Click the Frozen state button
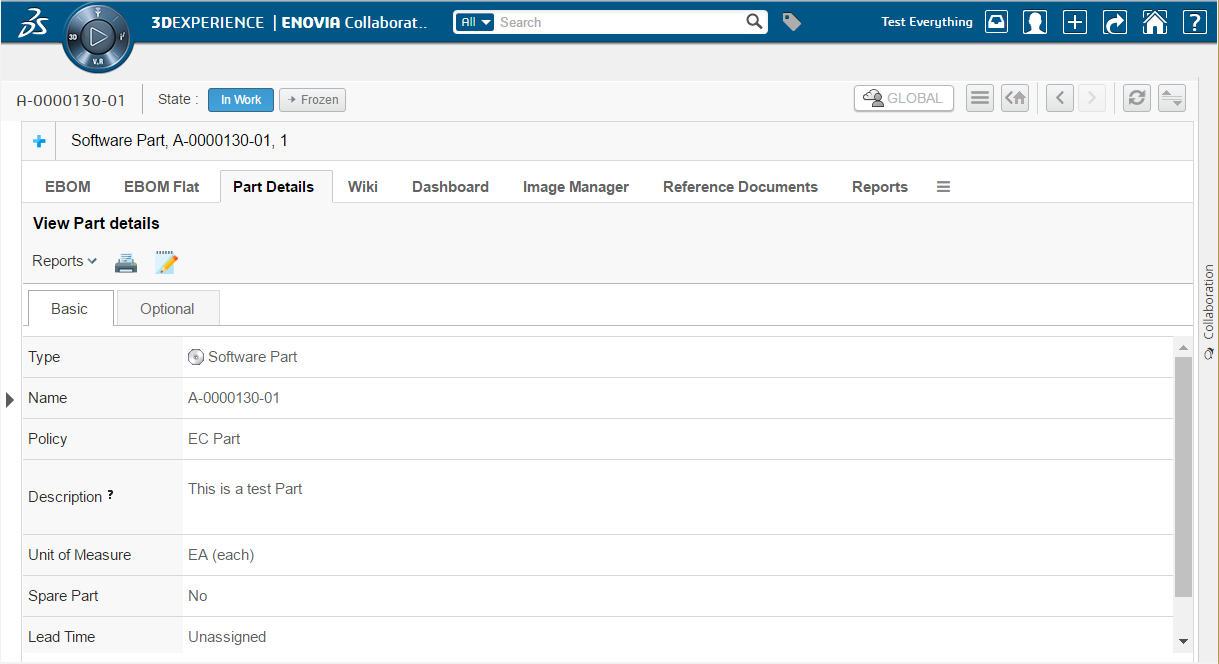 pos(312,100)
